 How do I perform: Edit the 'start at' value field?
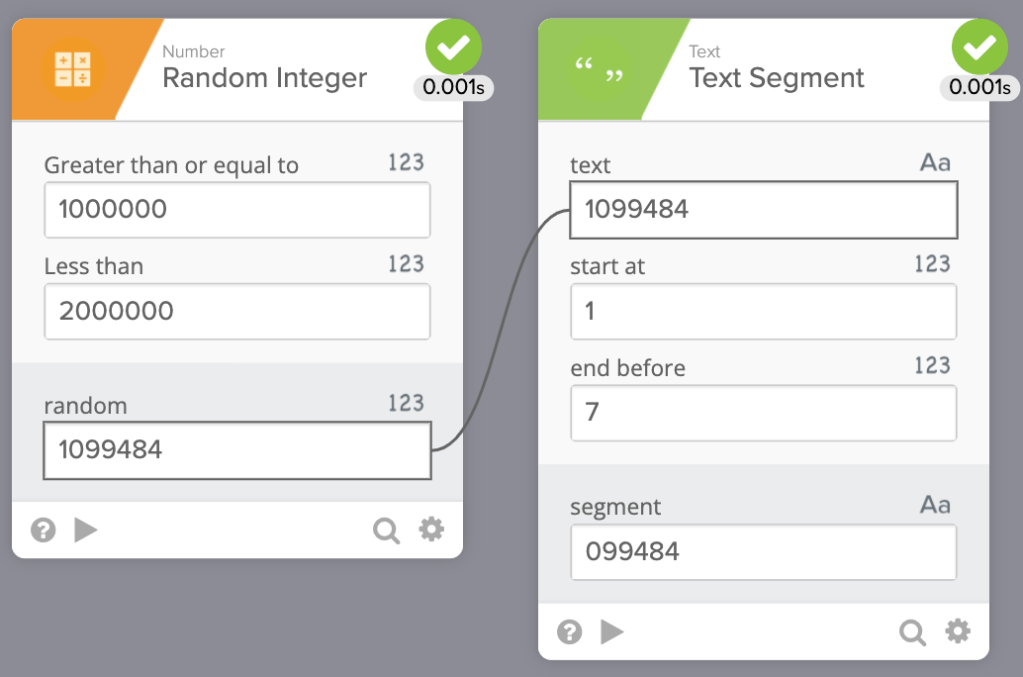click(763, 311)
